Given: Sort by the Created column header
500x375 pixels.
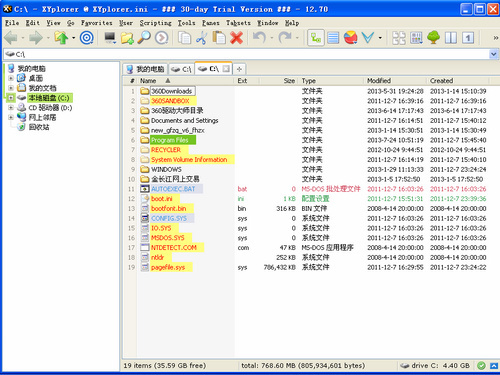Looking at the screenshot, I should coord(458,81).
